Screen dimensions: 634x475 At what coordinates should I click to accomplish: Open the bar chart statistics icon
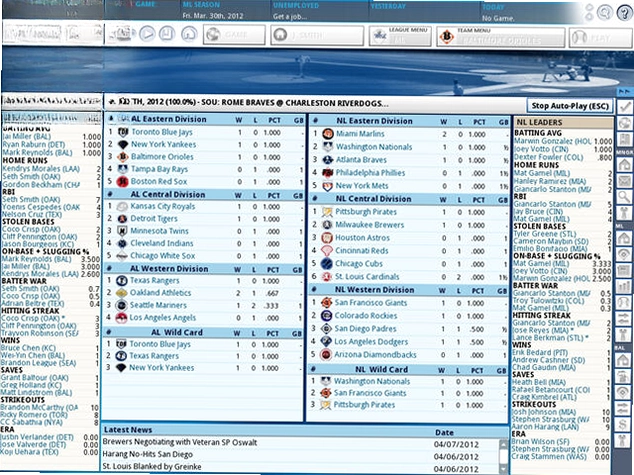tap(625, 286)
